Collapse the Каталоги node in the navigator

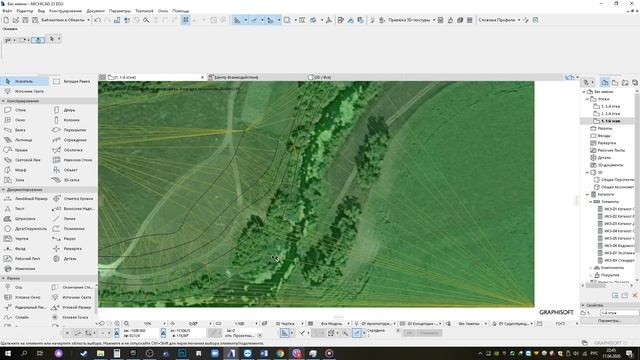(x=587, y=194)
